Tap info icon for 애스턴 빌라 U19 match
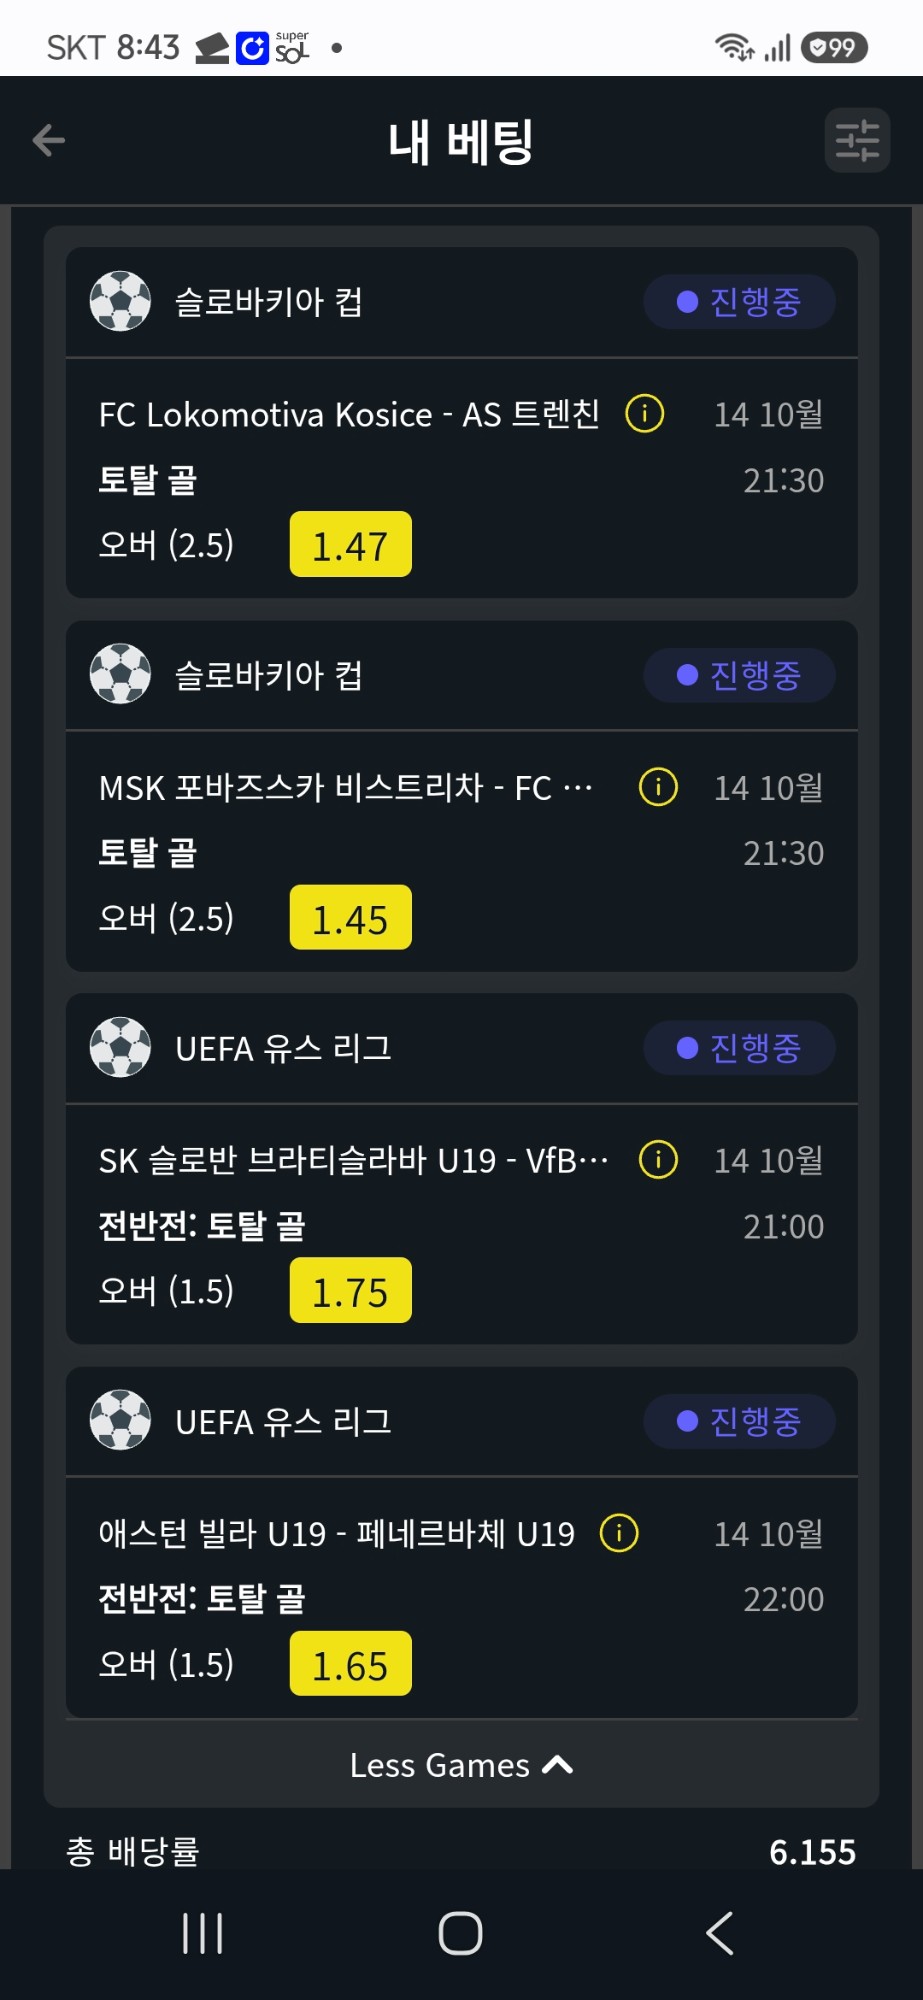923x2000 pixels. click(x=619, y=1533)
